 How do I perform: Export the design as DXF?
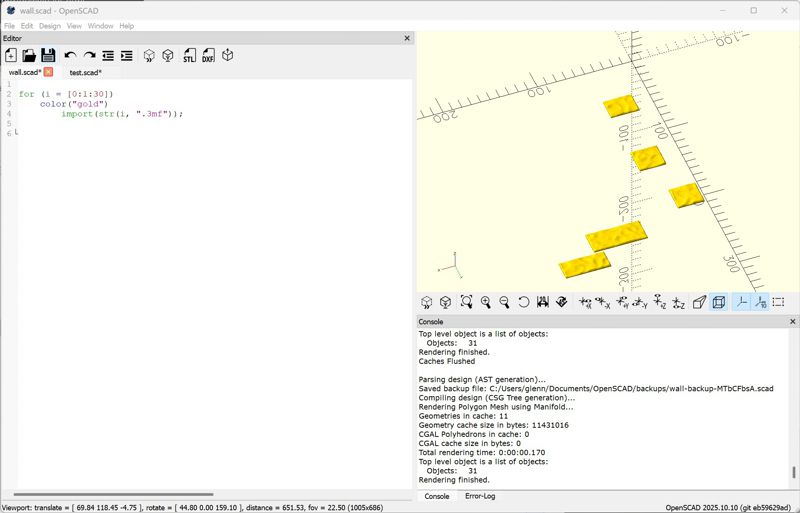click(208, 56)
